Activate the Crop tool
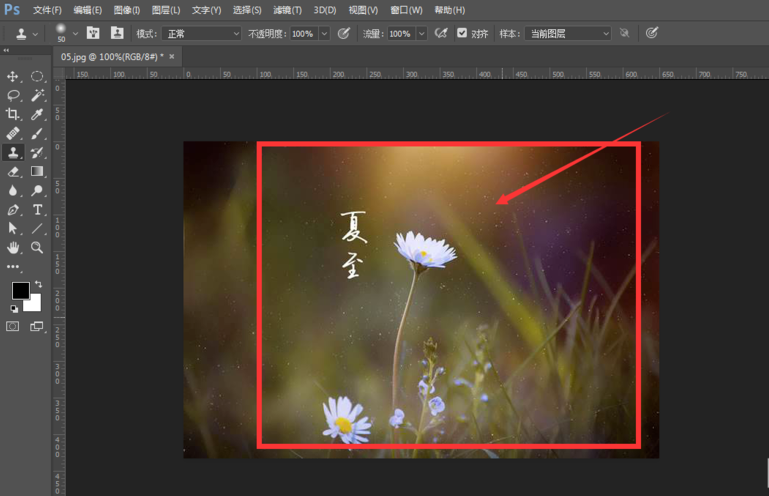Viewport: 769px width, 496px height. (13, 115)
